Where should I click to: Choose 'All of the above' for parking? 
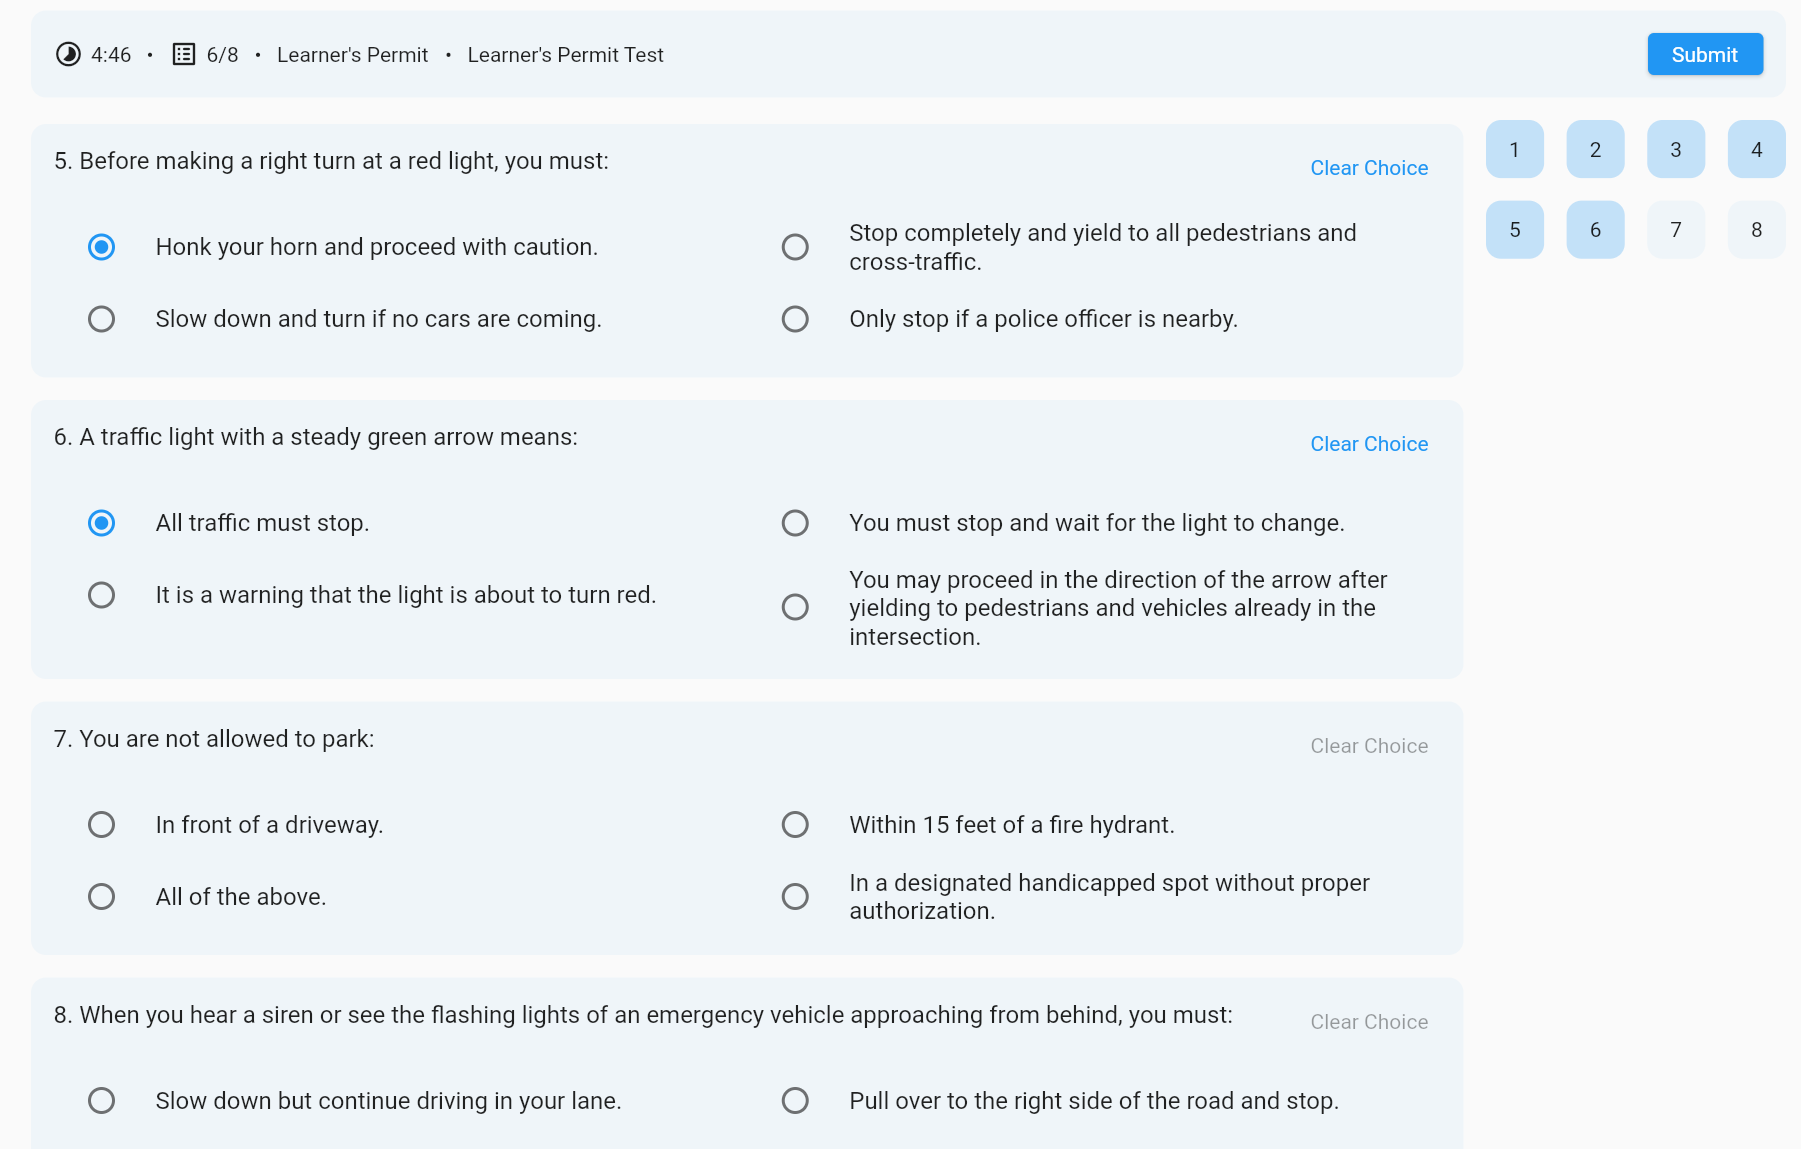coord(101,896)
